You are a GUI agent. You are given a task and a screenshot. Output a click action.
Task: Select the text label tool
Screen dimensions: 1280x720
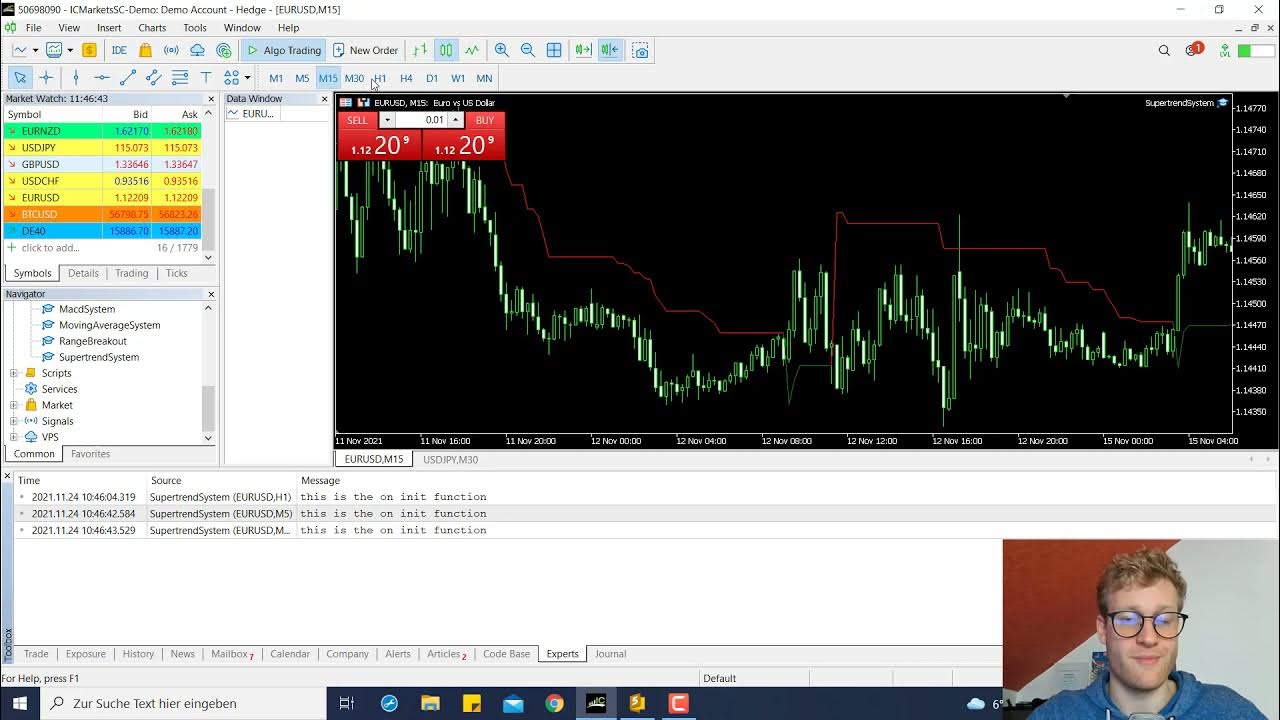click(206, 78)
